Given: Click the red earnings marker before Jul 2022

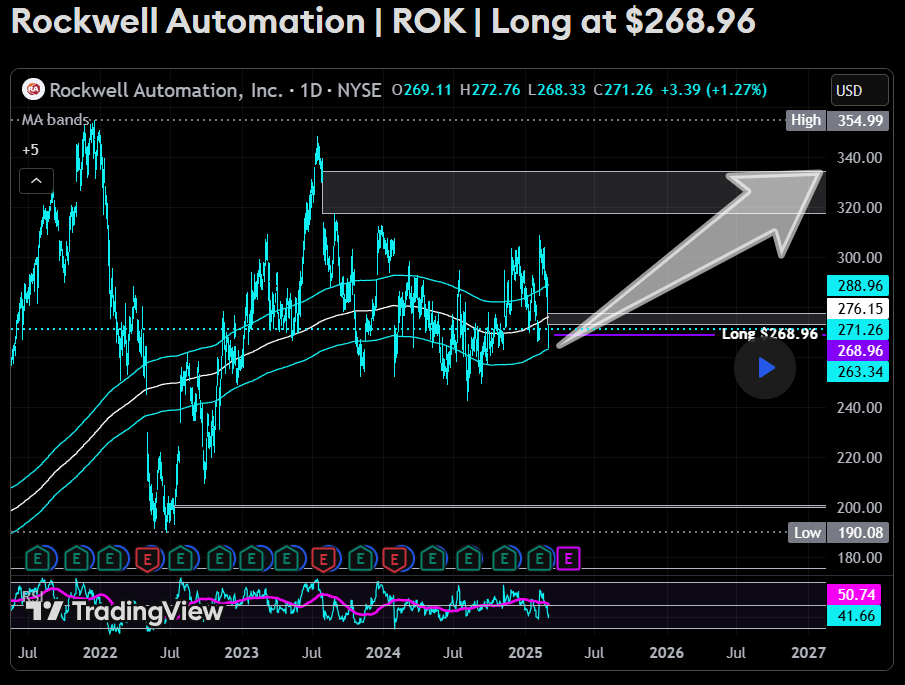Looking at the screenshot, I should (x=147, y=559).
